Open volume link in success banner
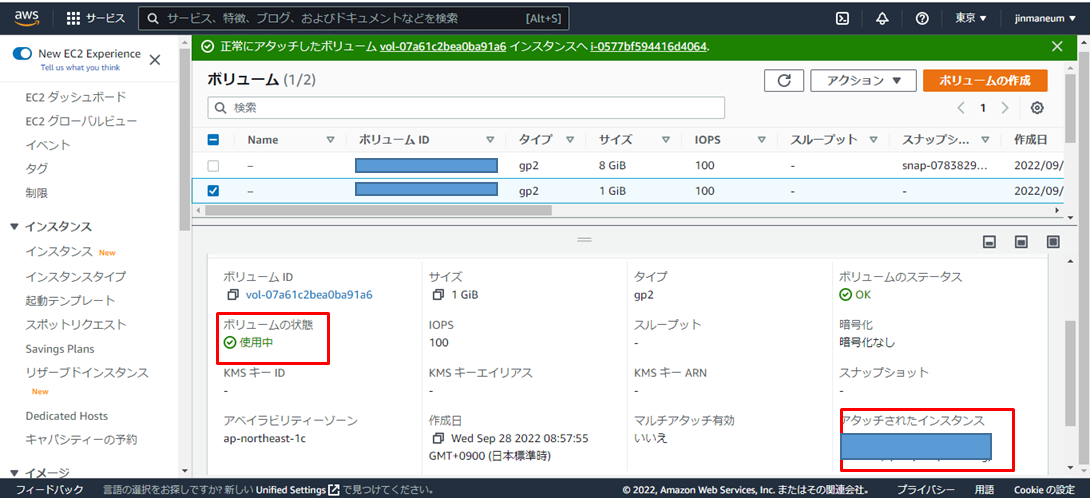Viewport: 1090px width, 498px height. [443, 47]
